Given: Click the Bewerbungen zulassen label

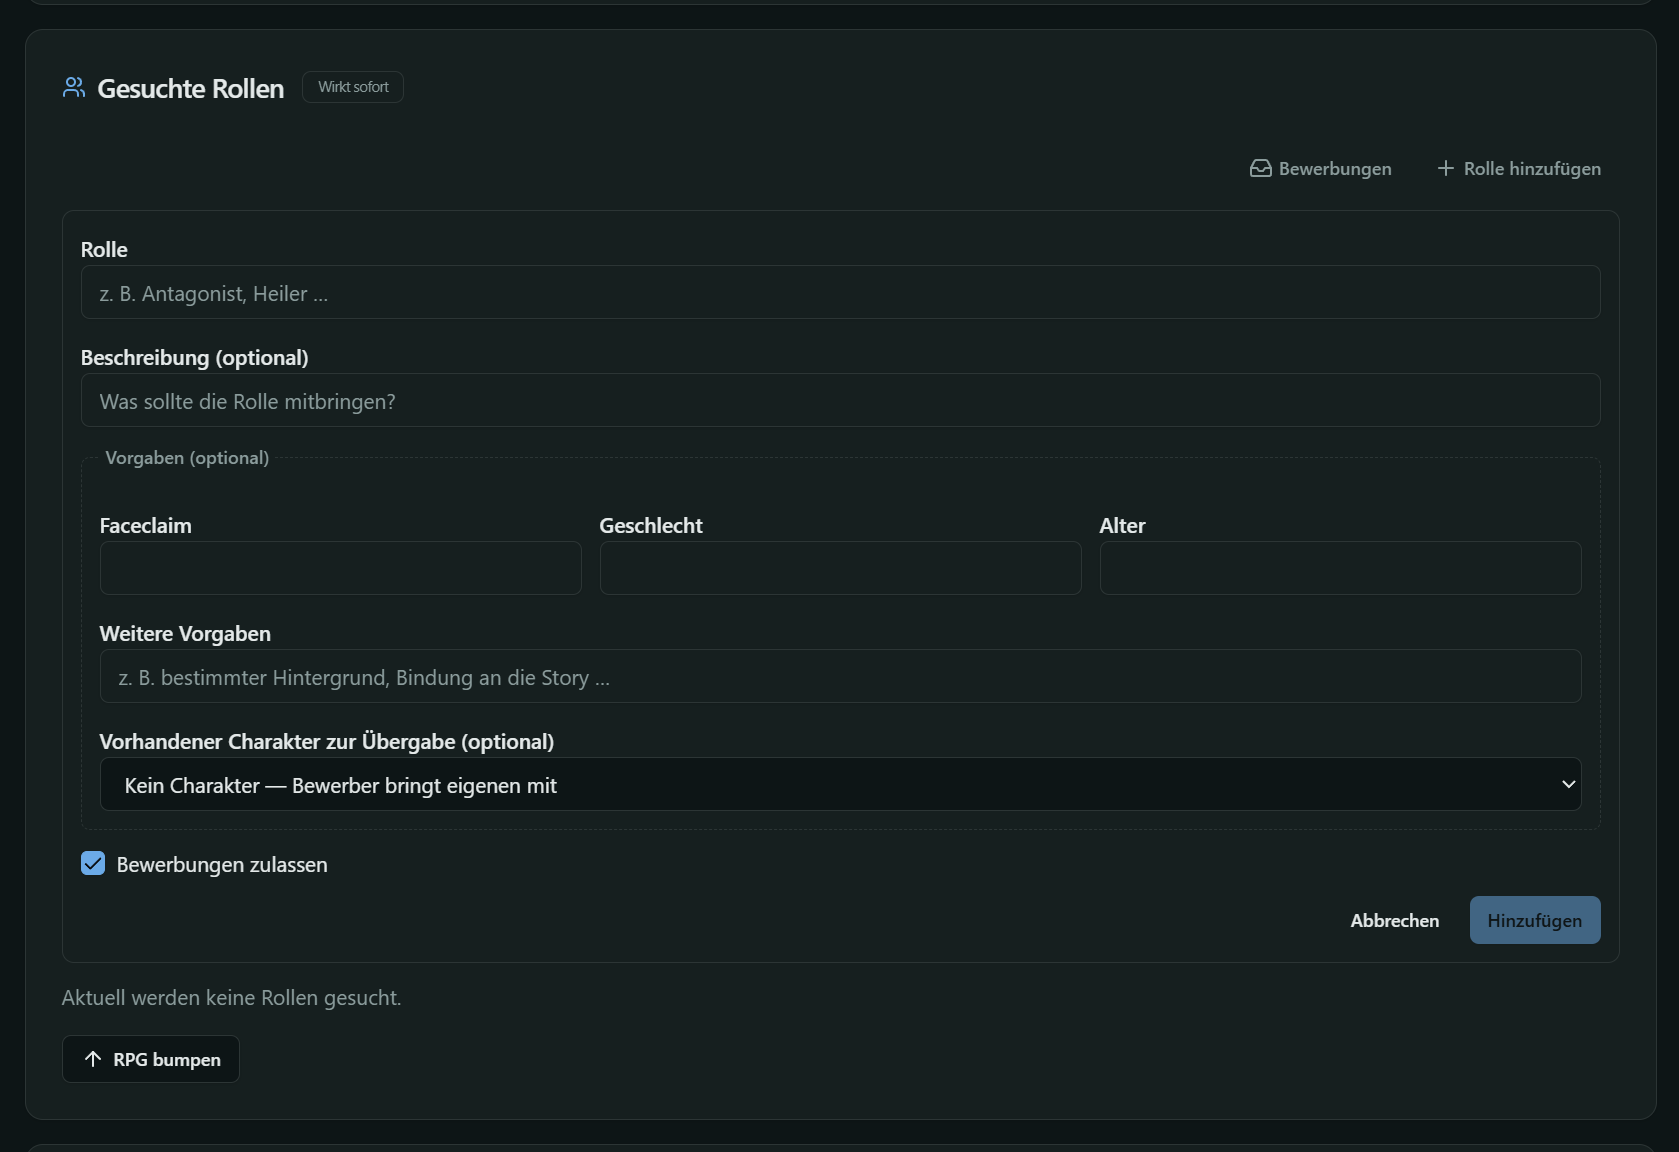Looking at the screenshot, I should pos(222,865).
